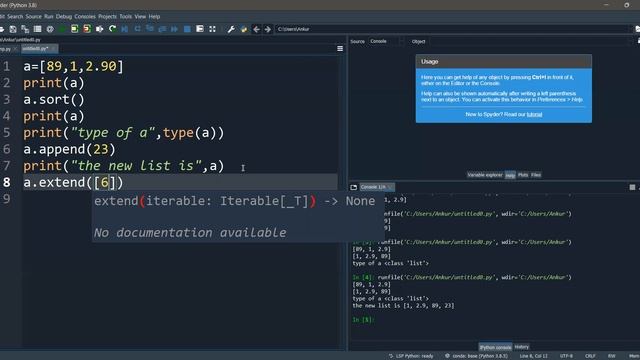Click the conda base Python 3.8.3 status
The height and width of the screenshot is (360, 640).
pos(477,356)
